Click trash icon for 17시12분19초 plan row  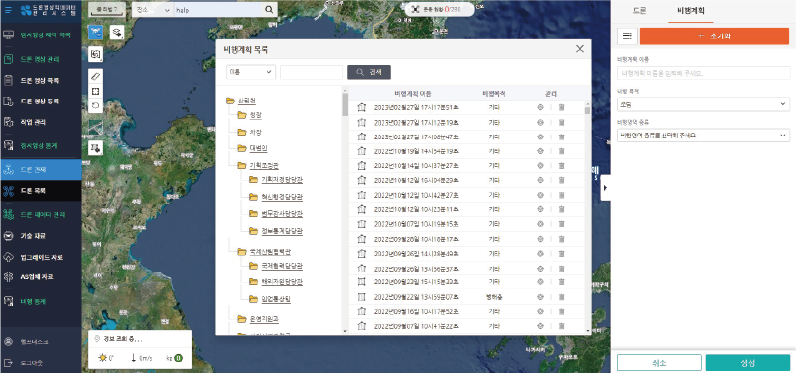pos(561,122)
